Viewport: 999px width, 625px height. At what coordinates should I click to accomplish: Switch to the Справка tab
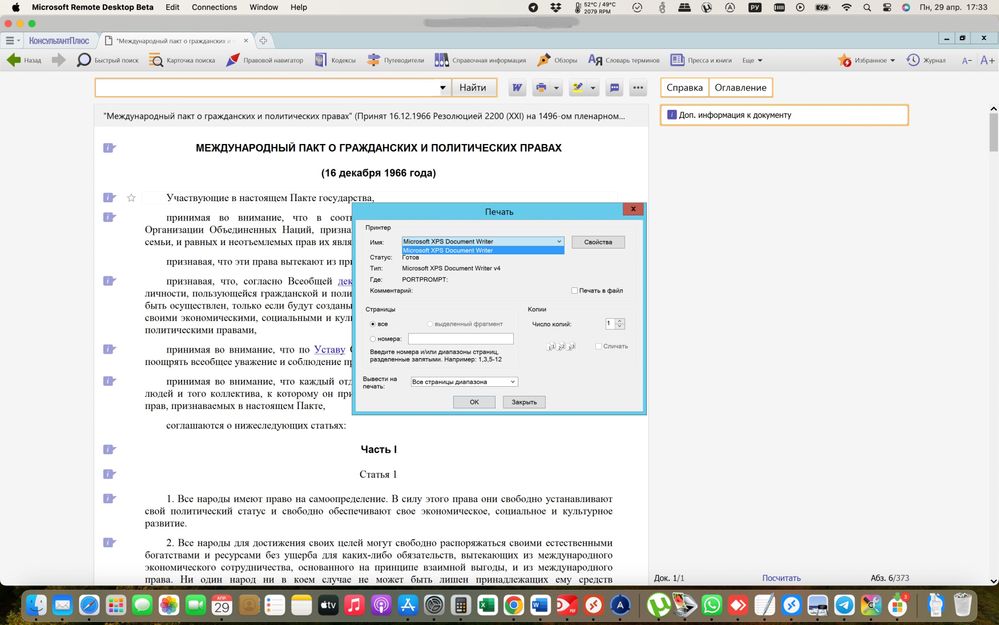click(x=684, y=88)
